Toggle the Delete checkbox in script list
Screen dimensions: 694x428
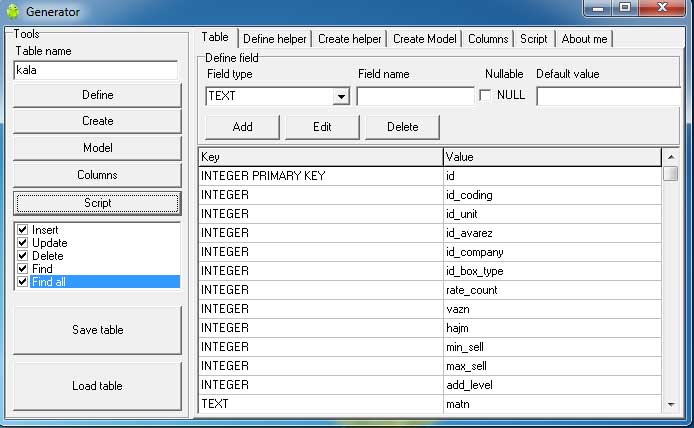point(24,256)
